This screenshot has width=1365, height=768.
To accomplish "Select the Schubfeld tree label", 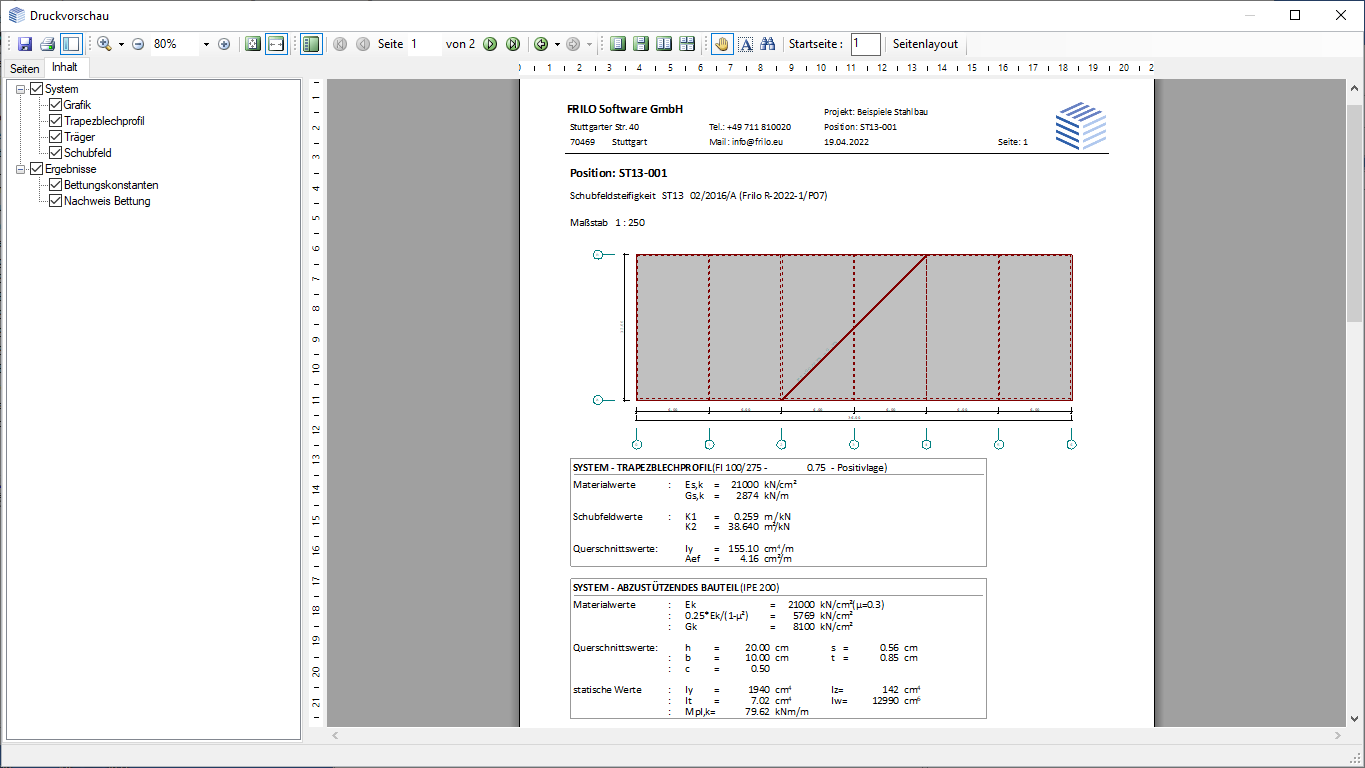I will 88,153.
